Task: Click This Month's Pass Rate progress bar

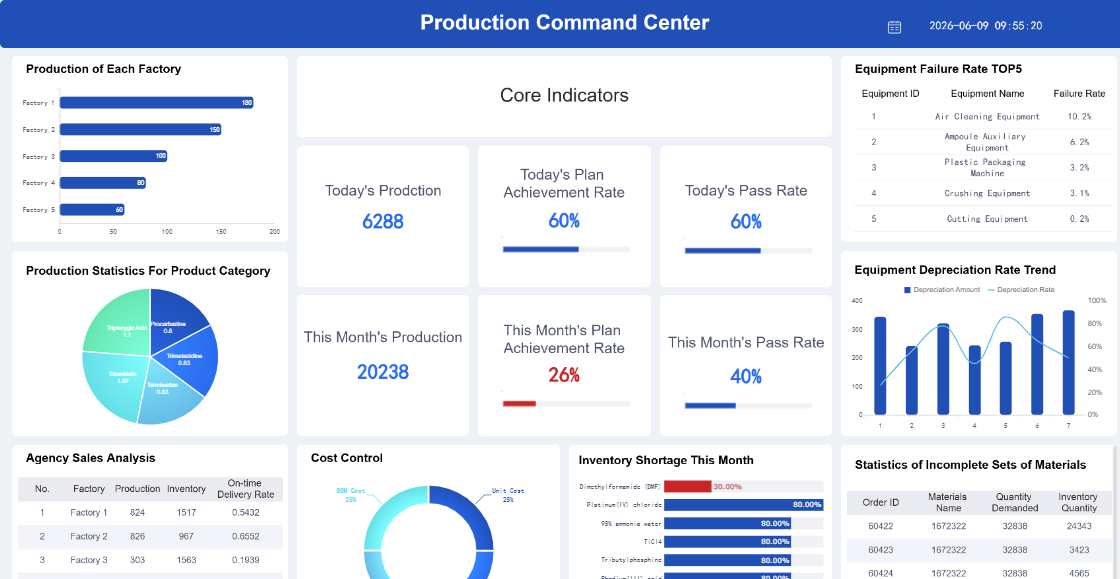Action: 749,406
